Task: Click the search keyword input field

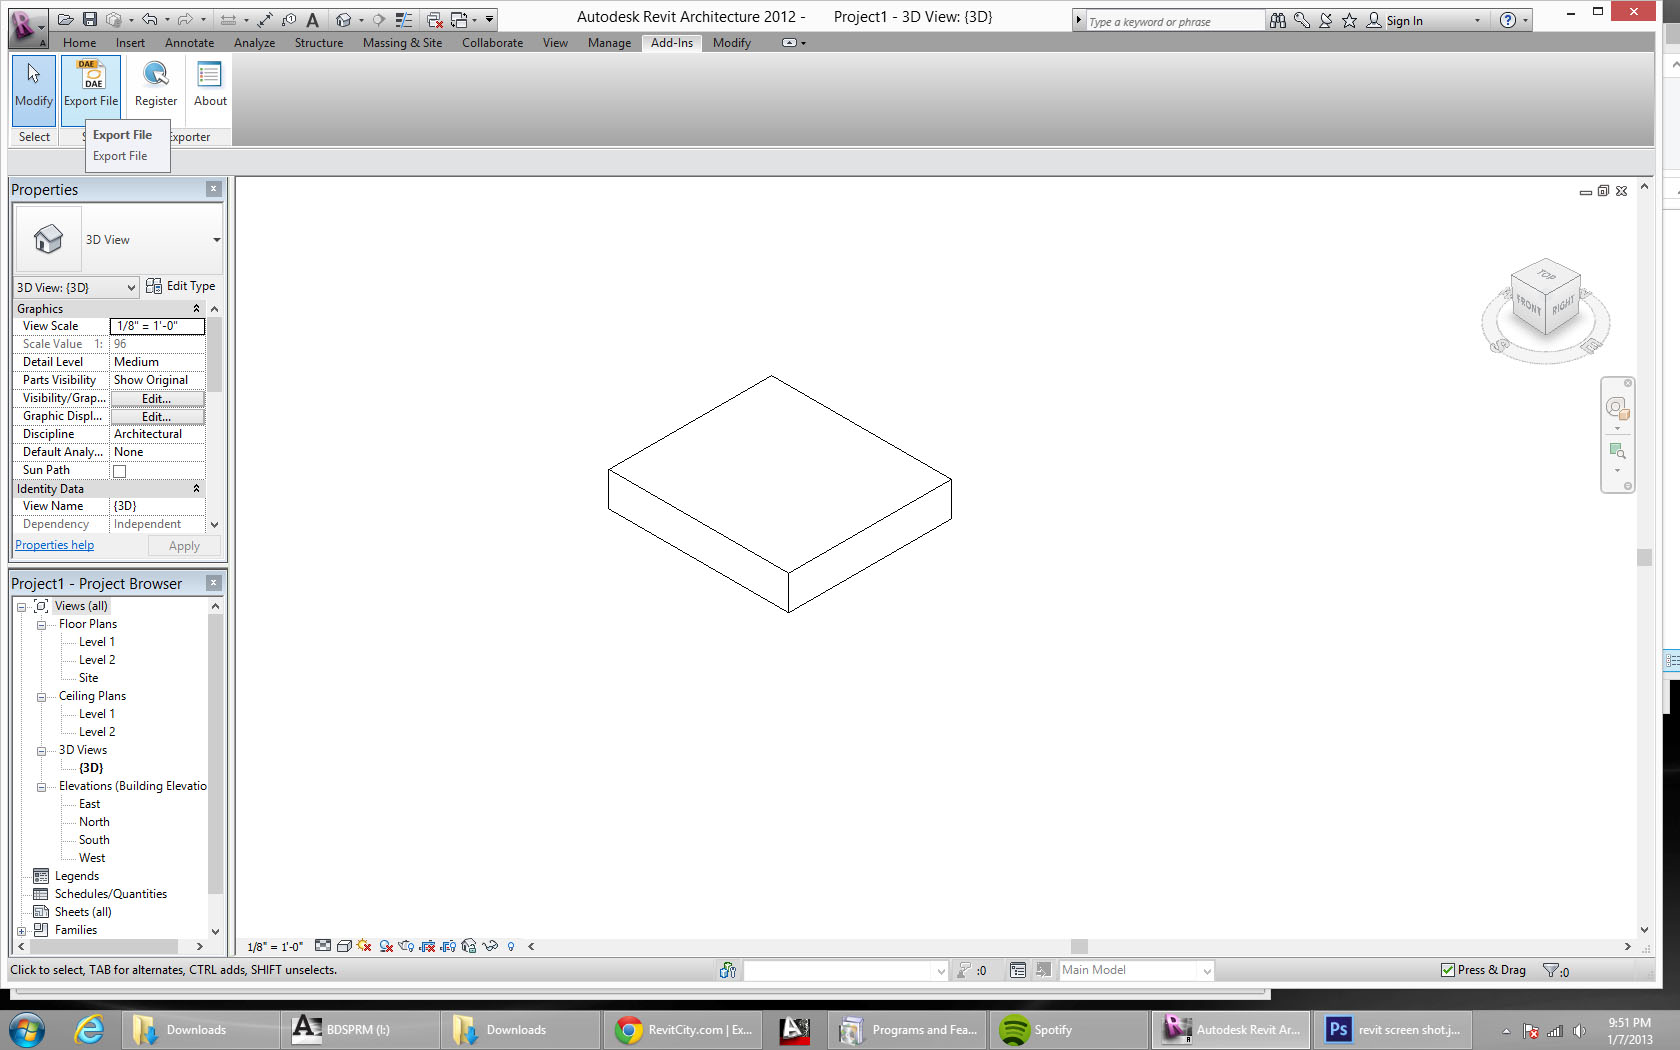Action: 1173,21
